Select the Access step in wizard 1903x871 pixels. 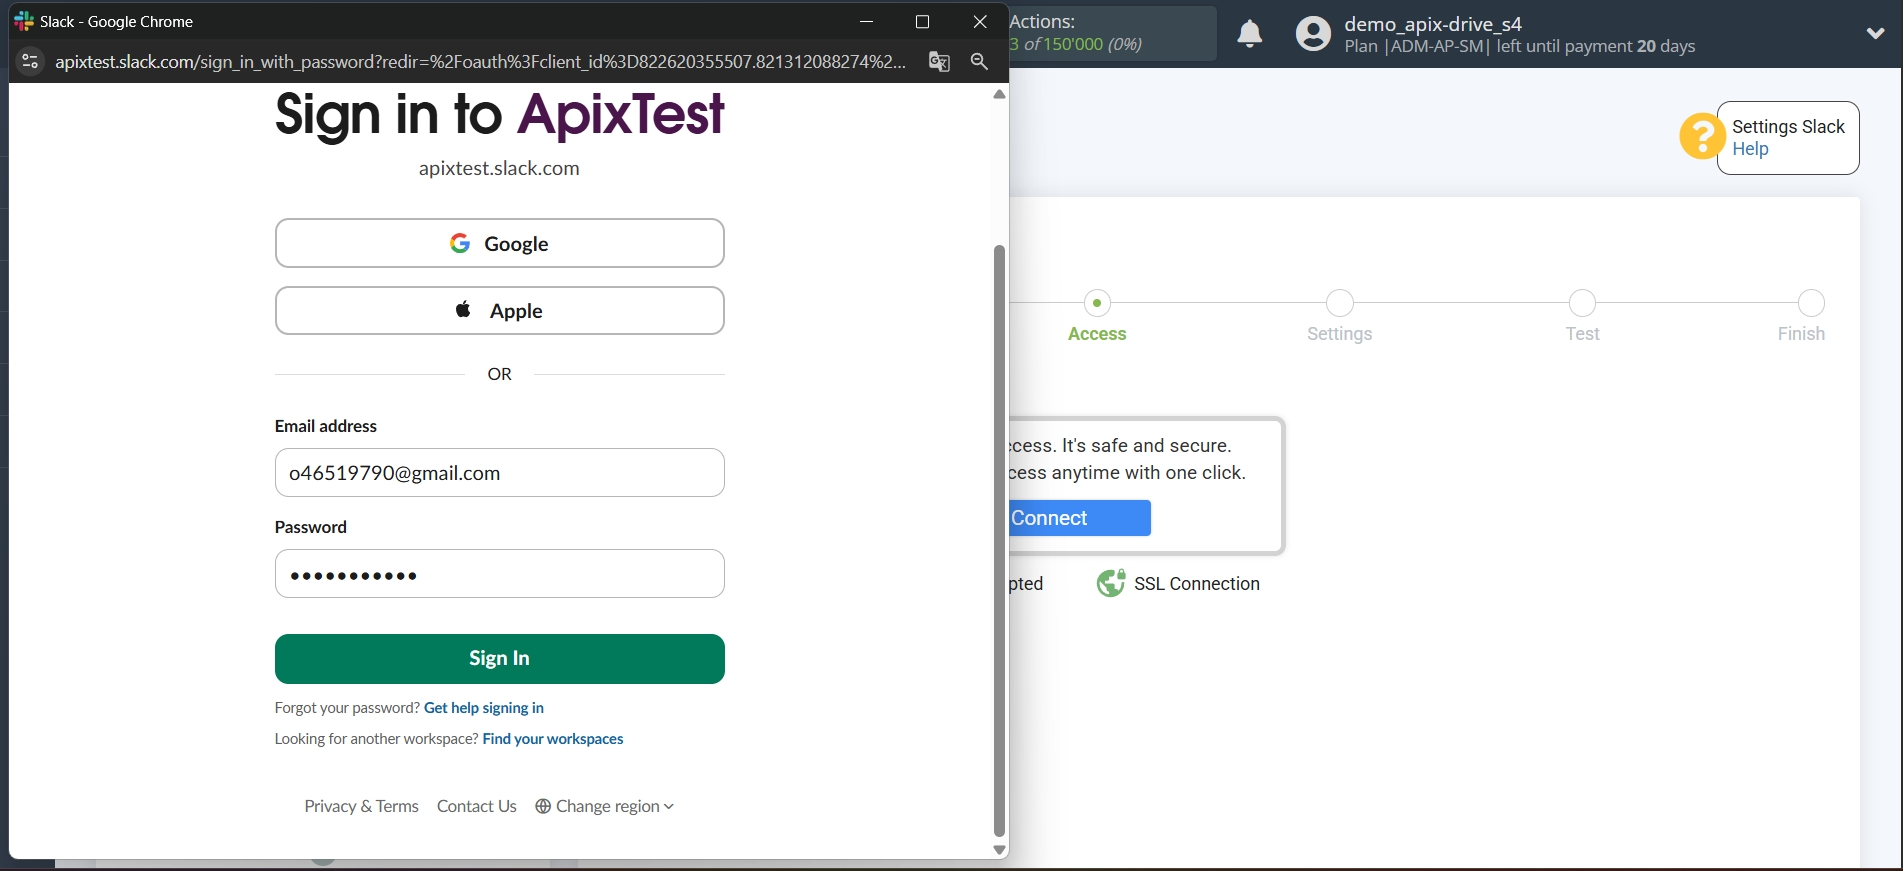1097,316
